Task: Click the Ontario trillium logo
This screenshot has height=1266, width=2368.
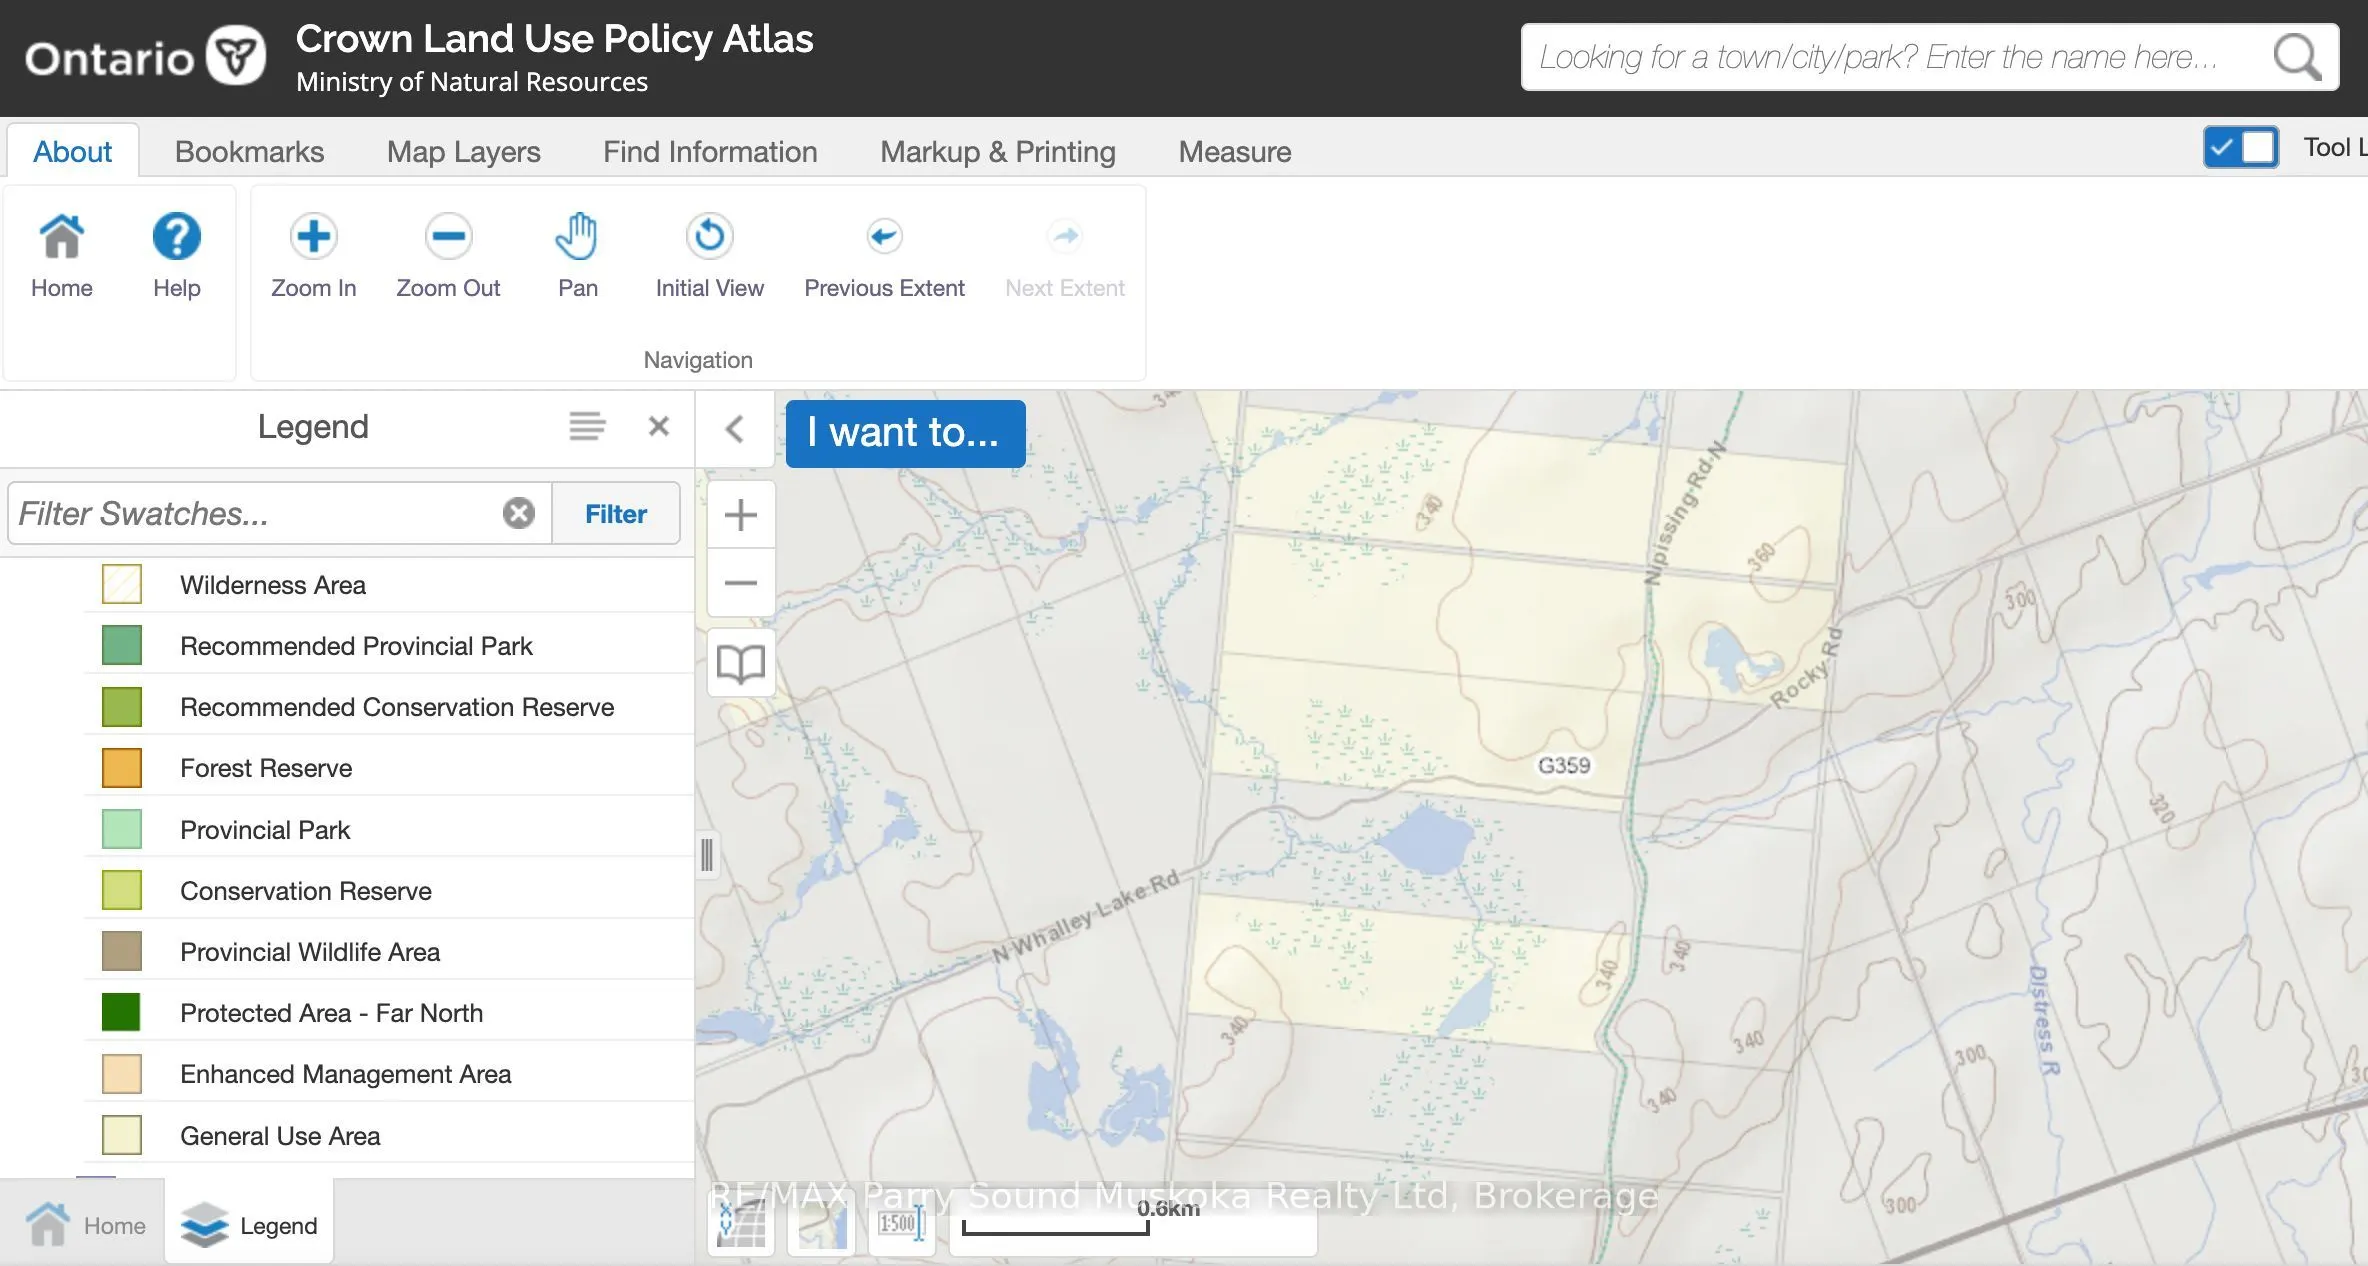Action: click(236, 56)
